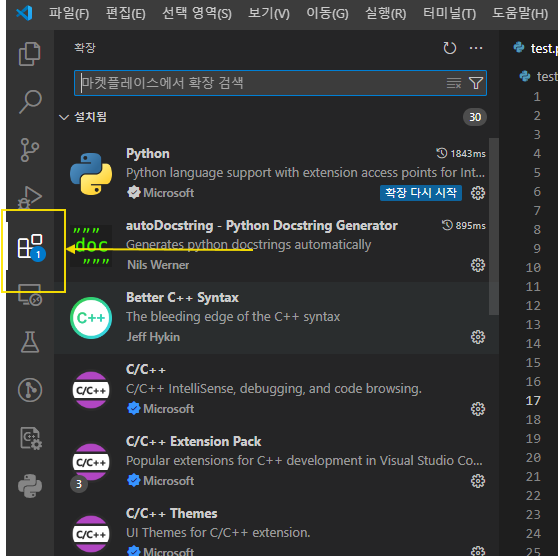Click editor line number 10

(x=533, y=267)
